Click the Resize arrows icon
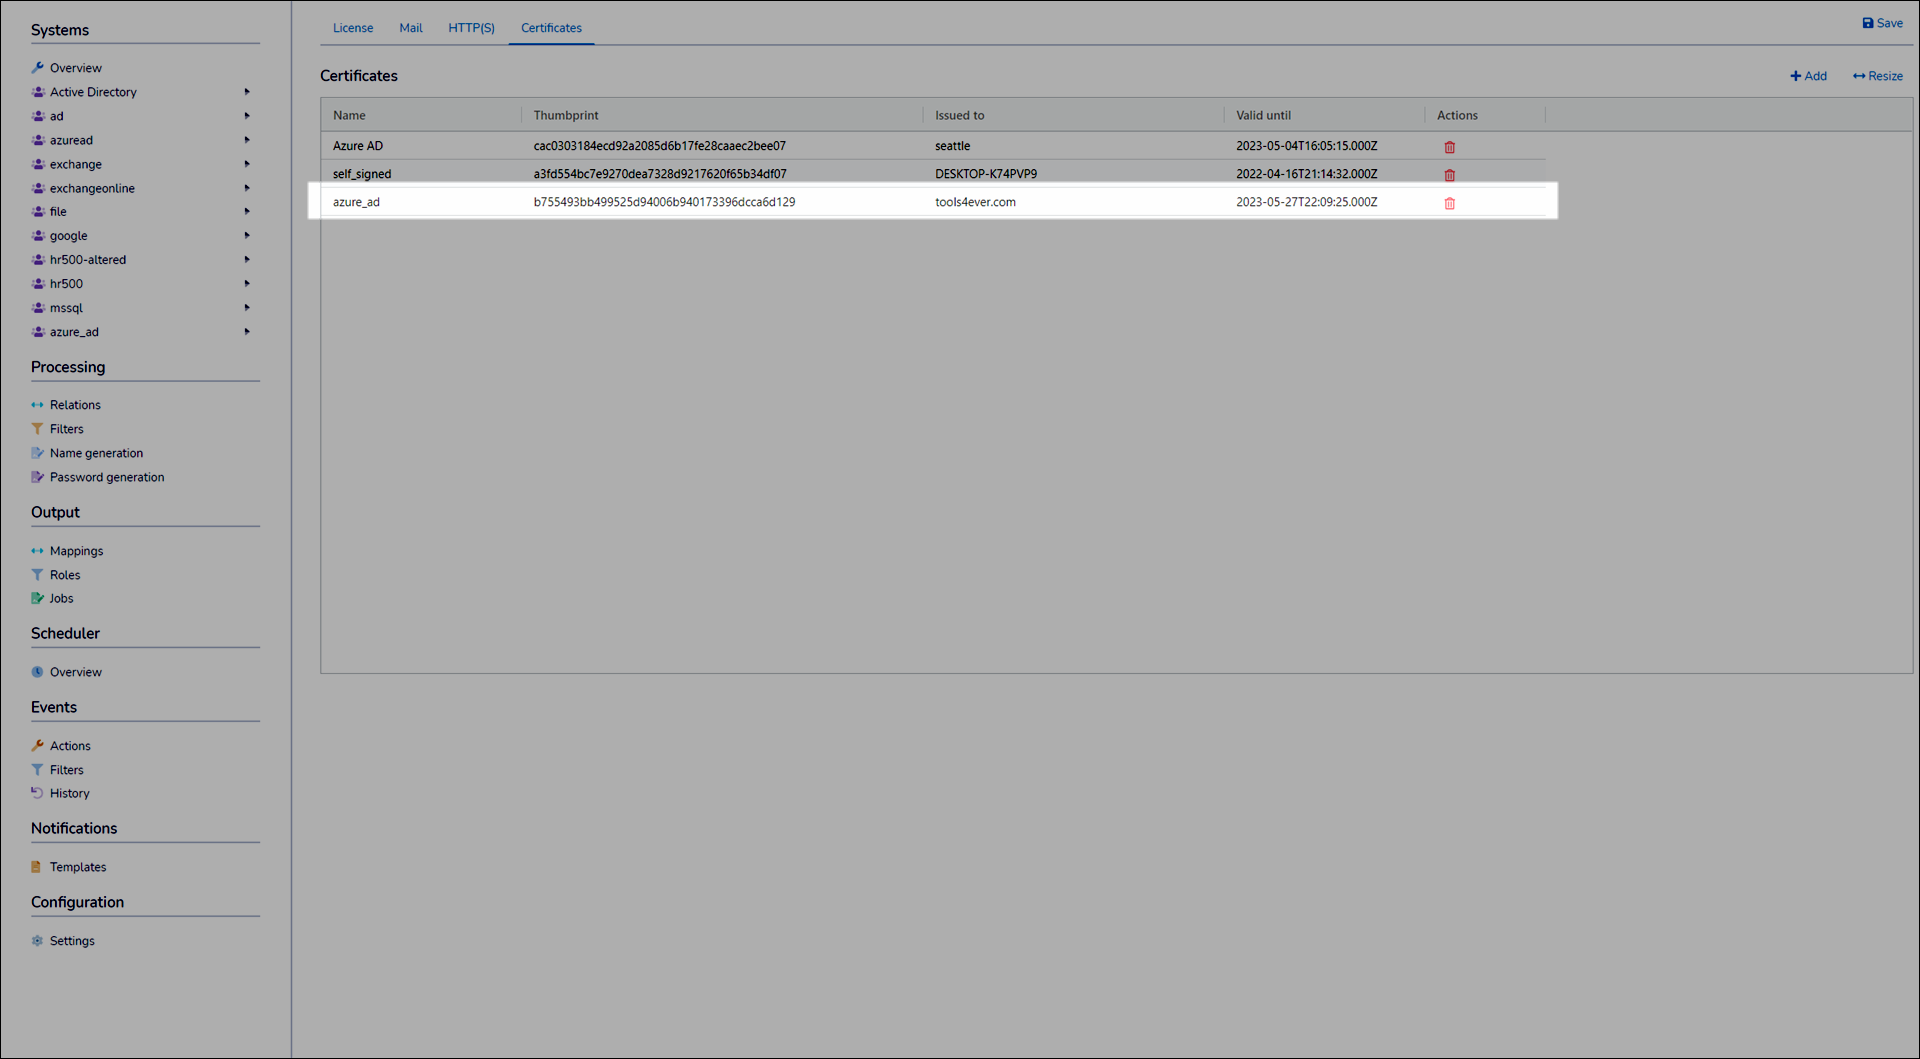Viewport: 1920px width, 1059px height. click(1858, 76)
